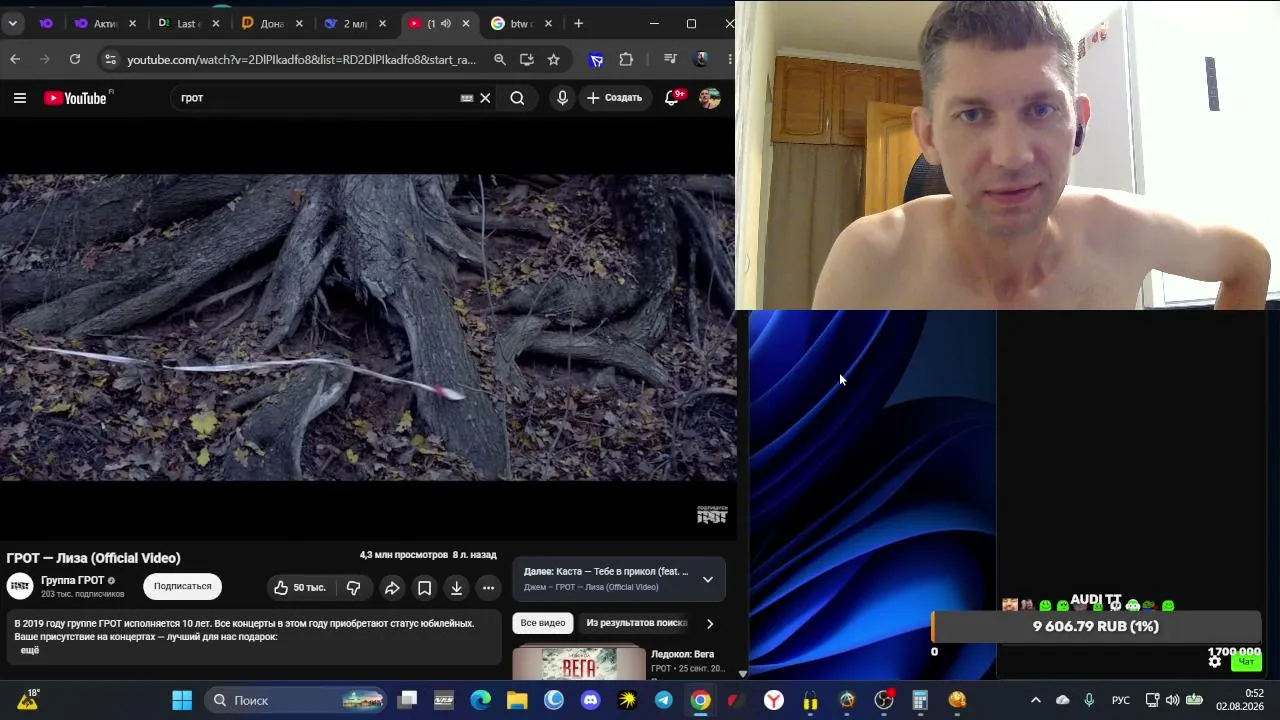
Task: Install the app via the address bar icon
Action: pos(527,60)
